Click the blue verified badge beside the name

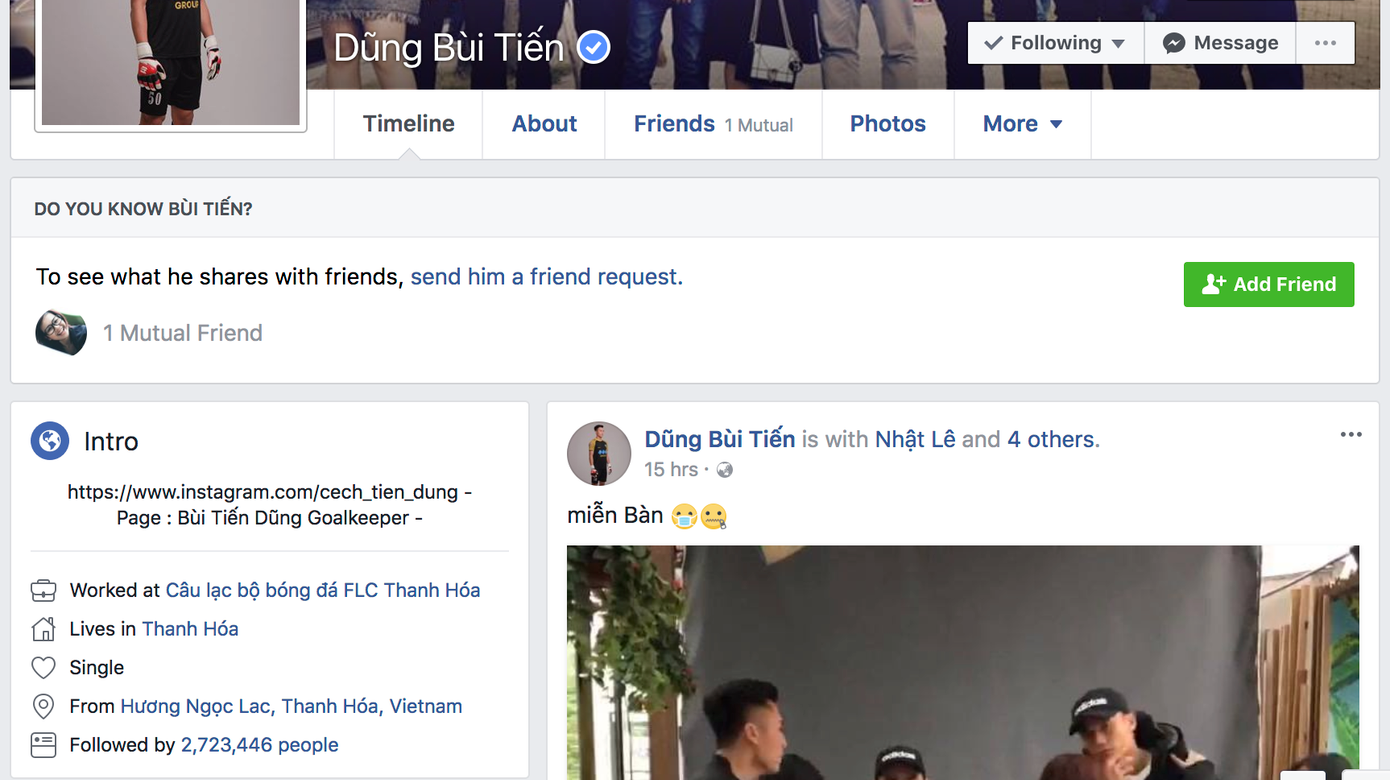(594, 47)
